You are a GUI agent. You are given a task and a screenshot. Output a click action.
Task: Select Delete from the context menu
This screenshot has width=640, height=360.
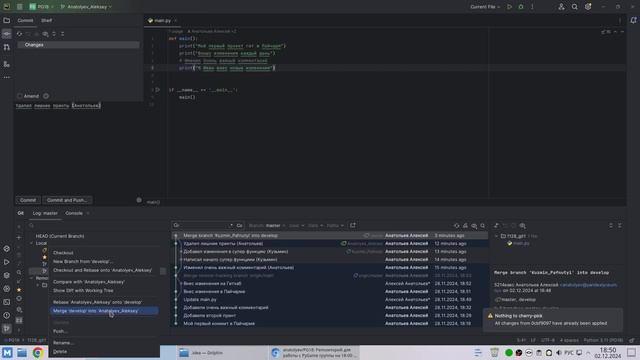[x=60, y=351]
